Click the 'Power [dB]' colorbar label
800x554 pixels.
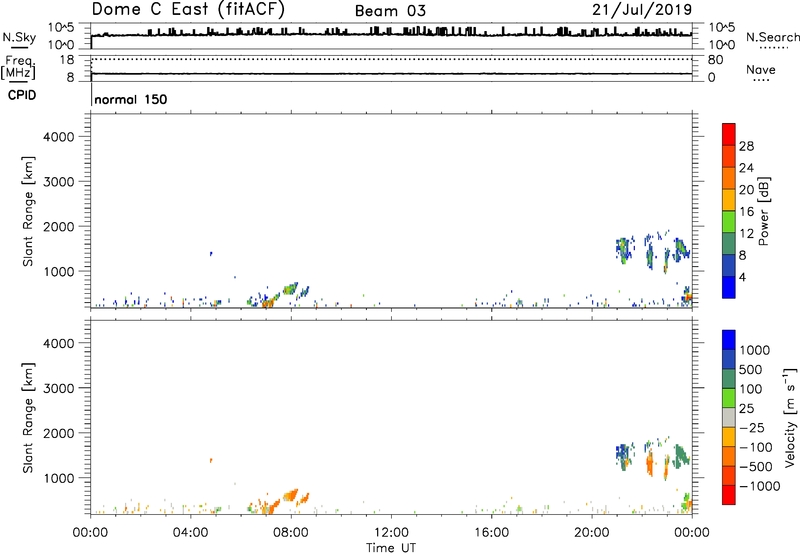(x=763, y=211)
